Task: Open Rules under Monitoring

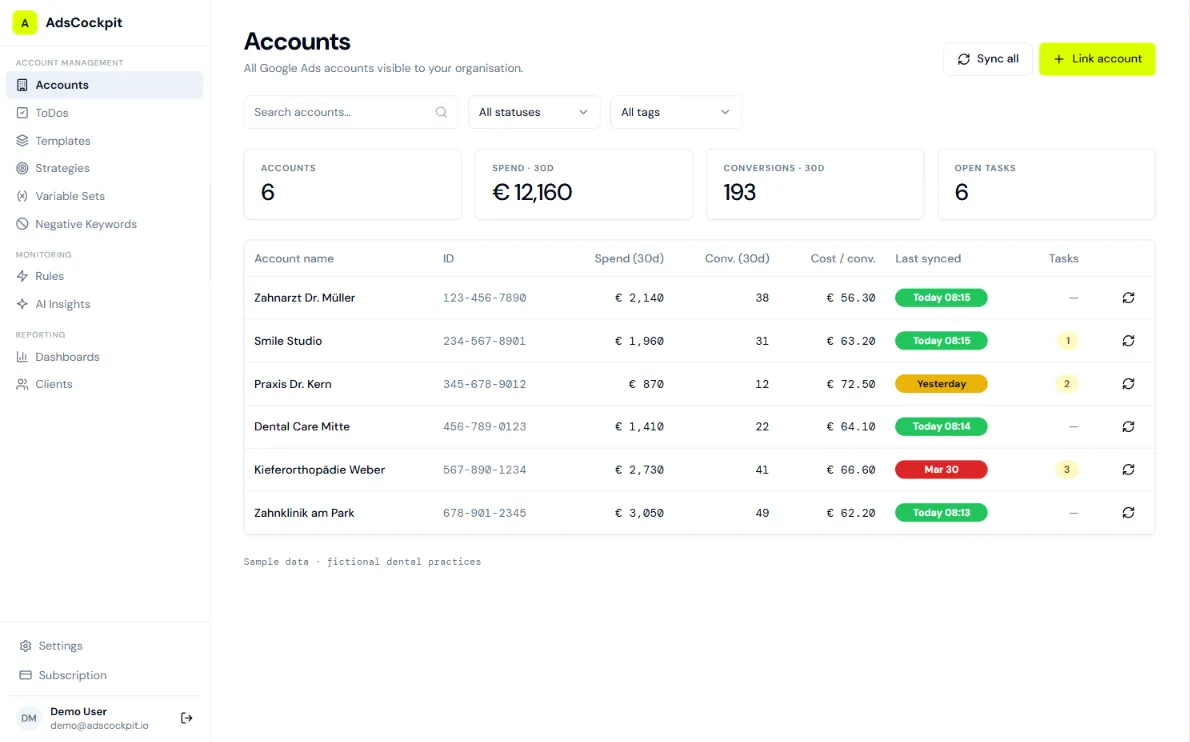Action: pos(105,276)
